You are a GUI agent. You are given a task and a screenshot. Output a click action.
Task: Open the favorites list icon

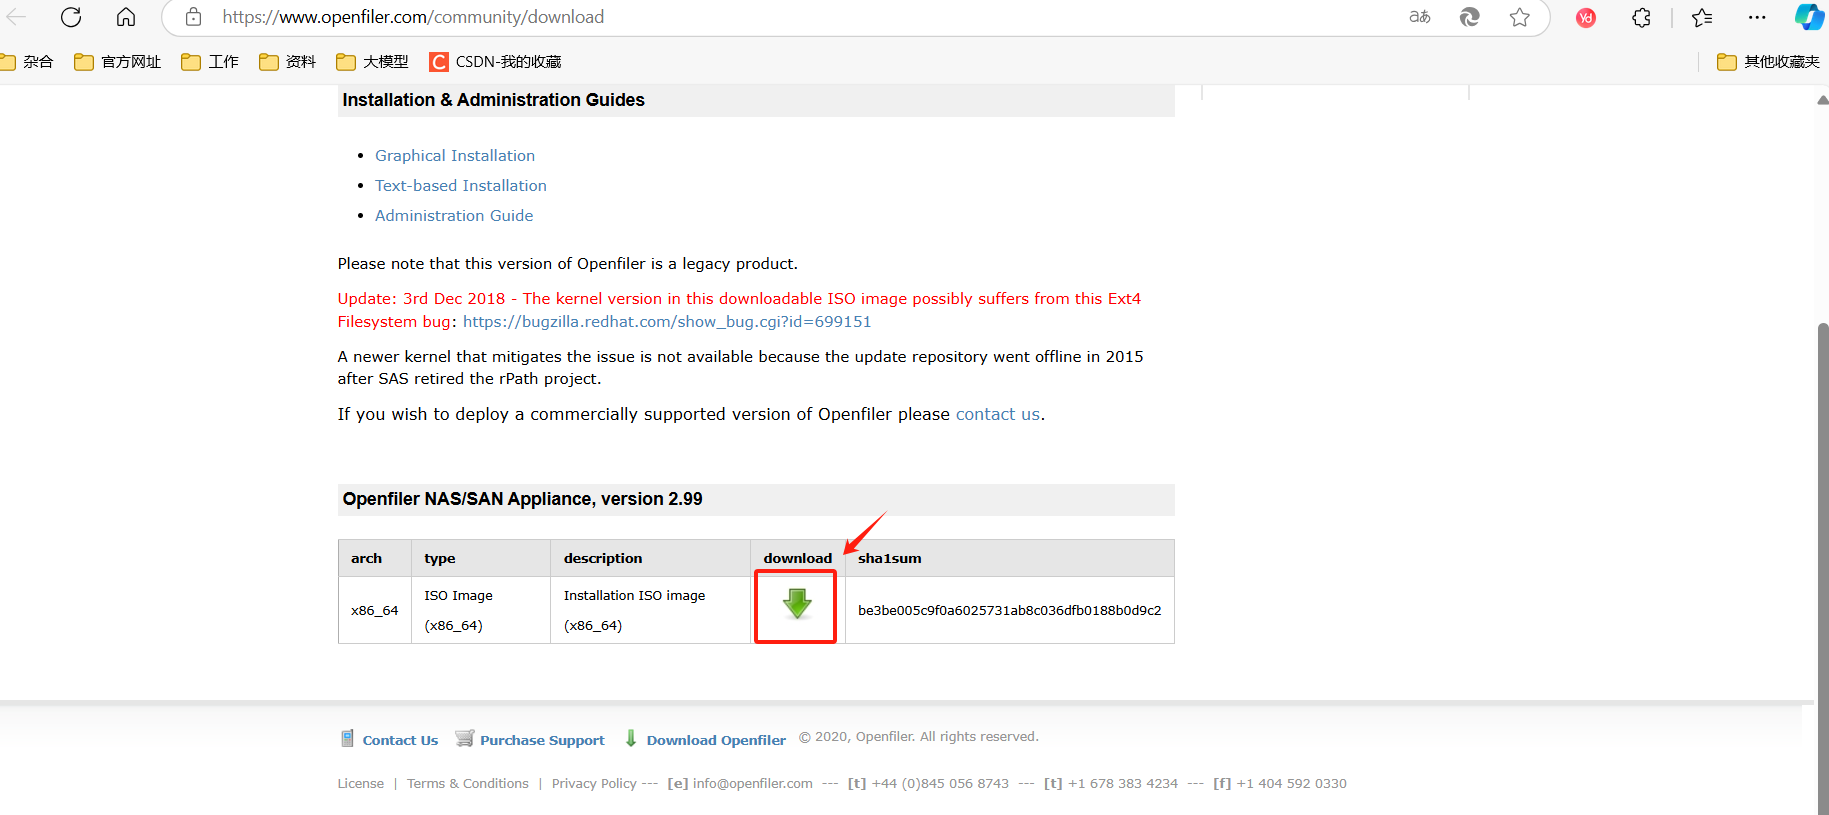pos(1702,17)
